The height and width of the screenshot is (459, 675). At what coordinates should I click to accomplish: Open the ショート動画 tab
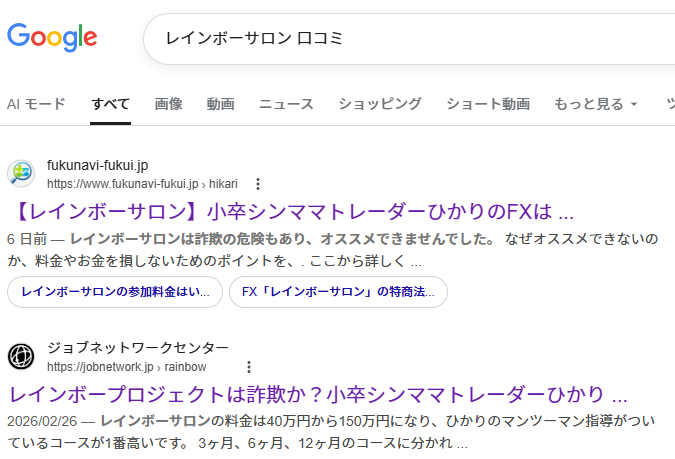tap(488, 104)
